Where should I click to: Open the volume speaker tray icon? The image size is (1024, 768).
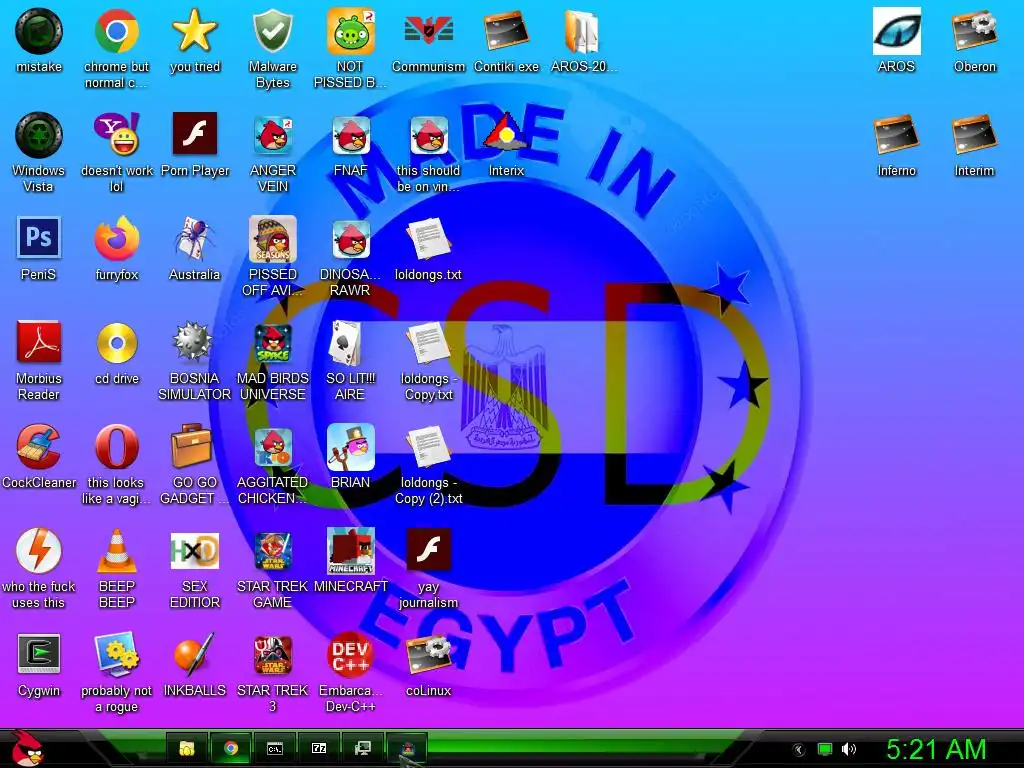point(849,749)
